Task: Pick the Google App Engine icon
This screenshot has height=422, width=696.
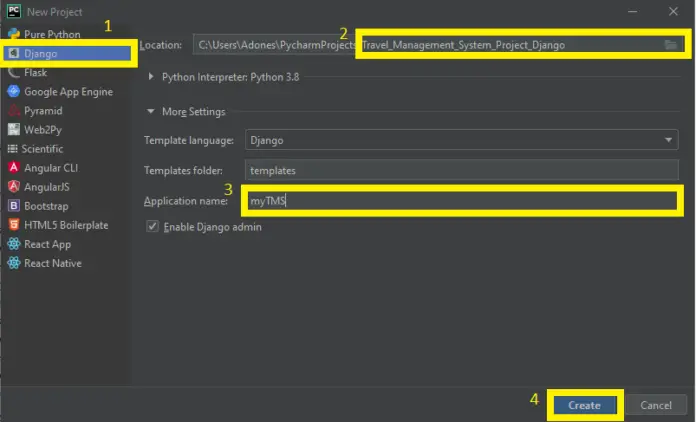Action: (x=13, y=91)
